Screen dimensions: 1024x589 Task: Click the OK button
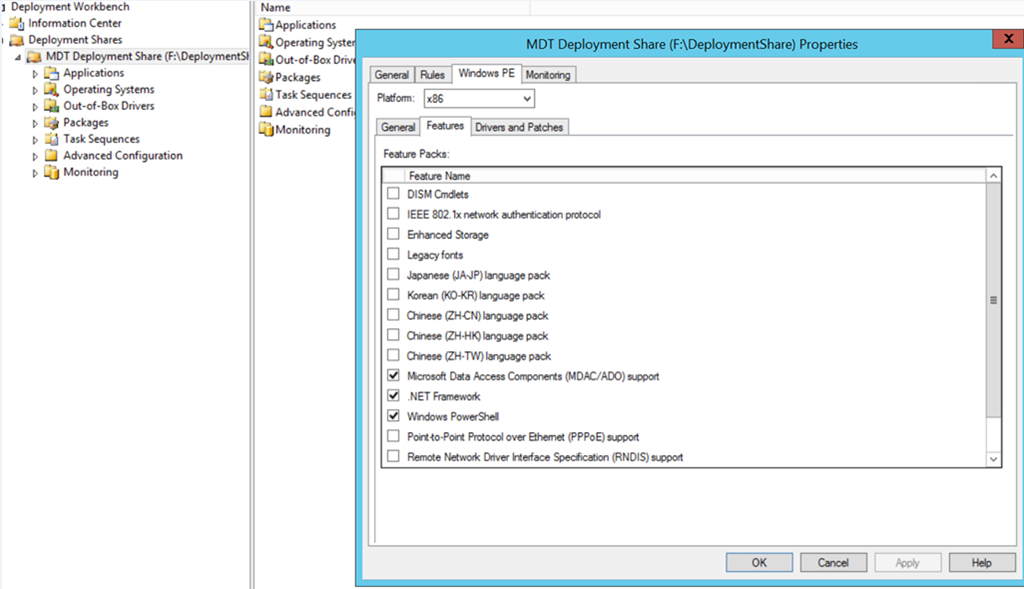pos(759,563)
